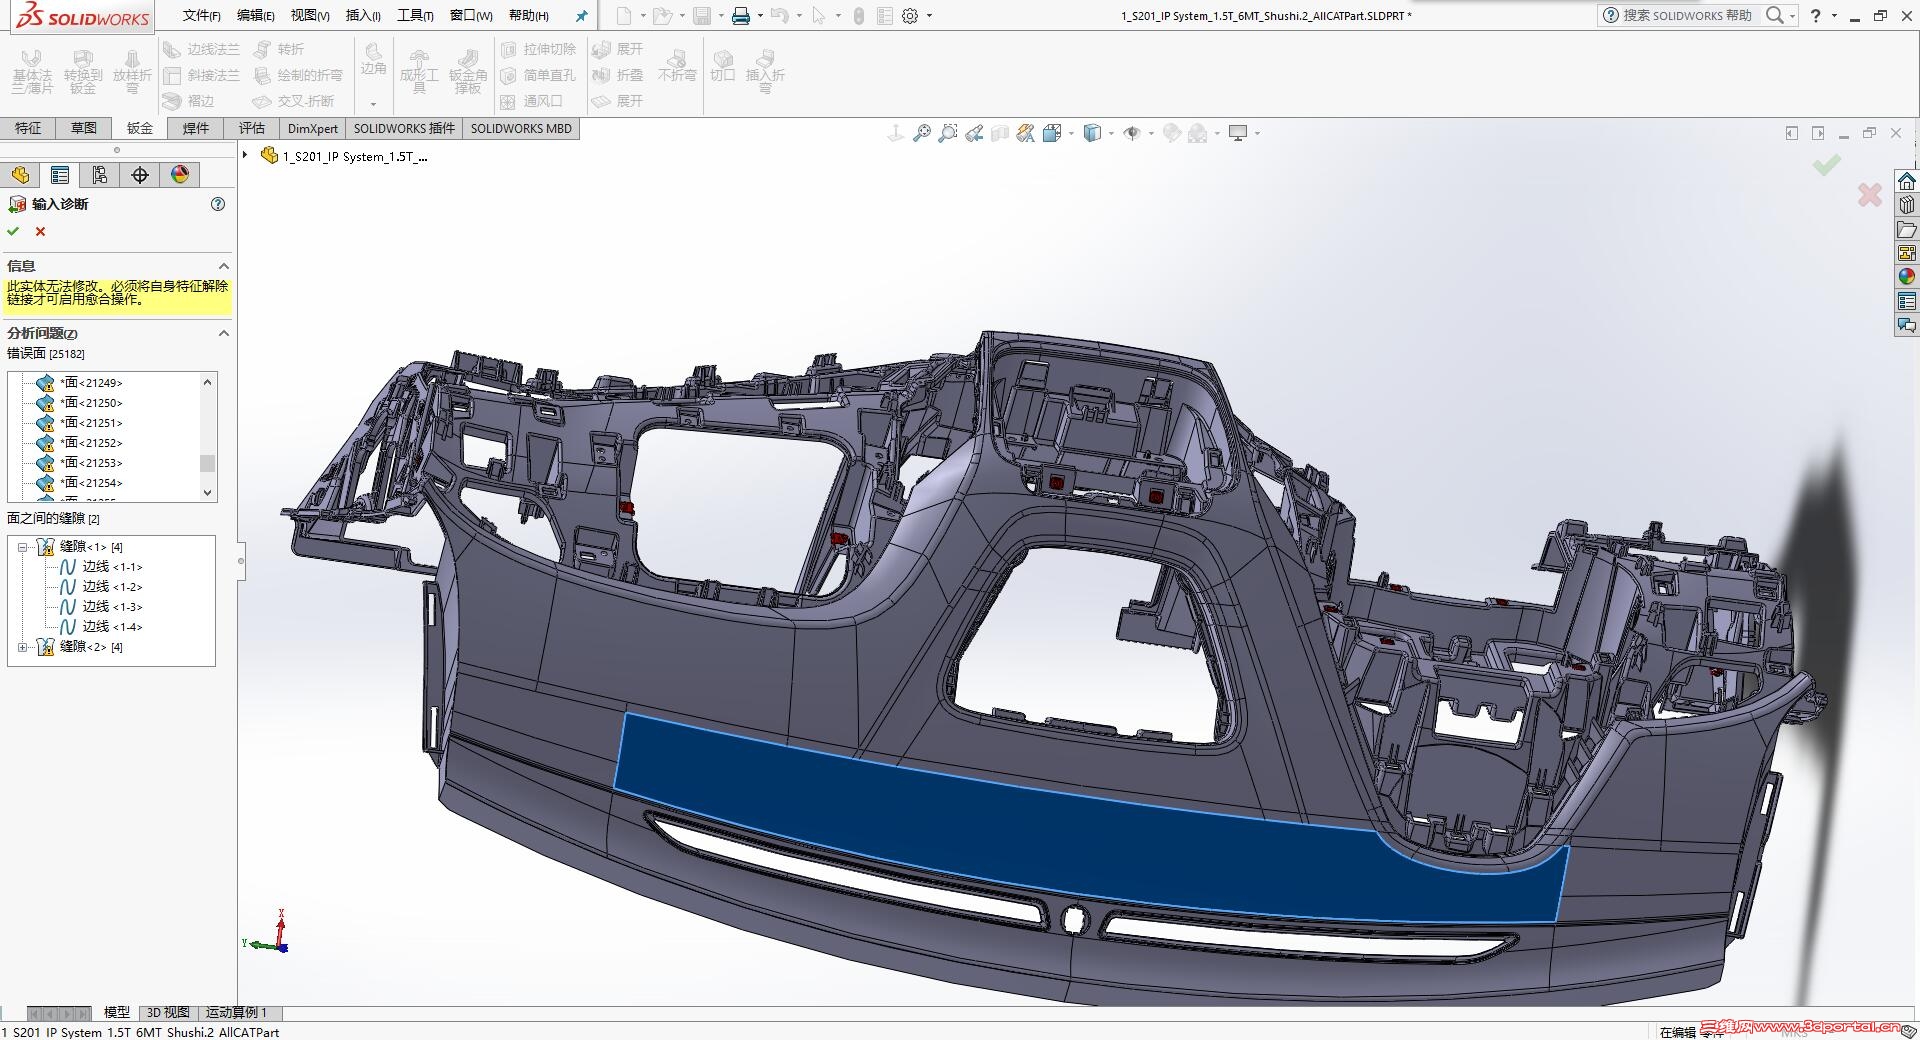Click the Print icon in top toolbar
The height and width of the screenshot is (1040, 1920).
pos(740,16)
